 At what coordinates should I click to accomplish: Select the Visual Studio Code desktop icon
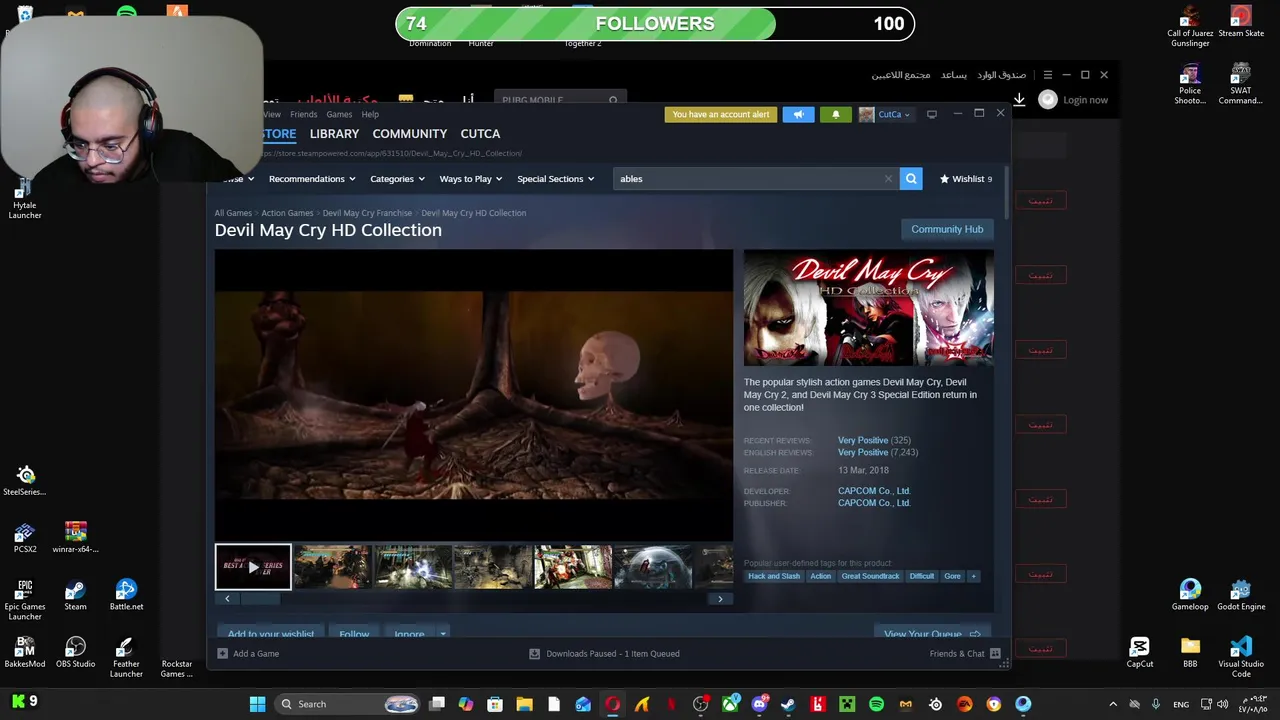coord(1240,657)
